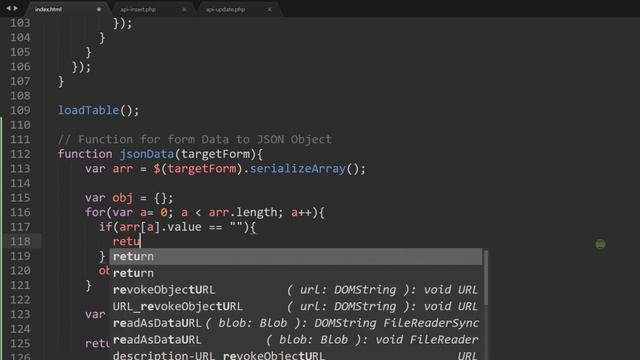Click line number 109 in gutter

[20, 110]
